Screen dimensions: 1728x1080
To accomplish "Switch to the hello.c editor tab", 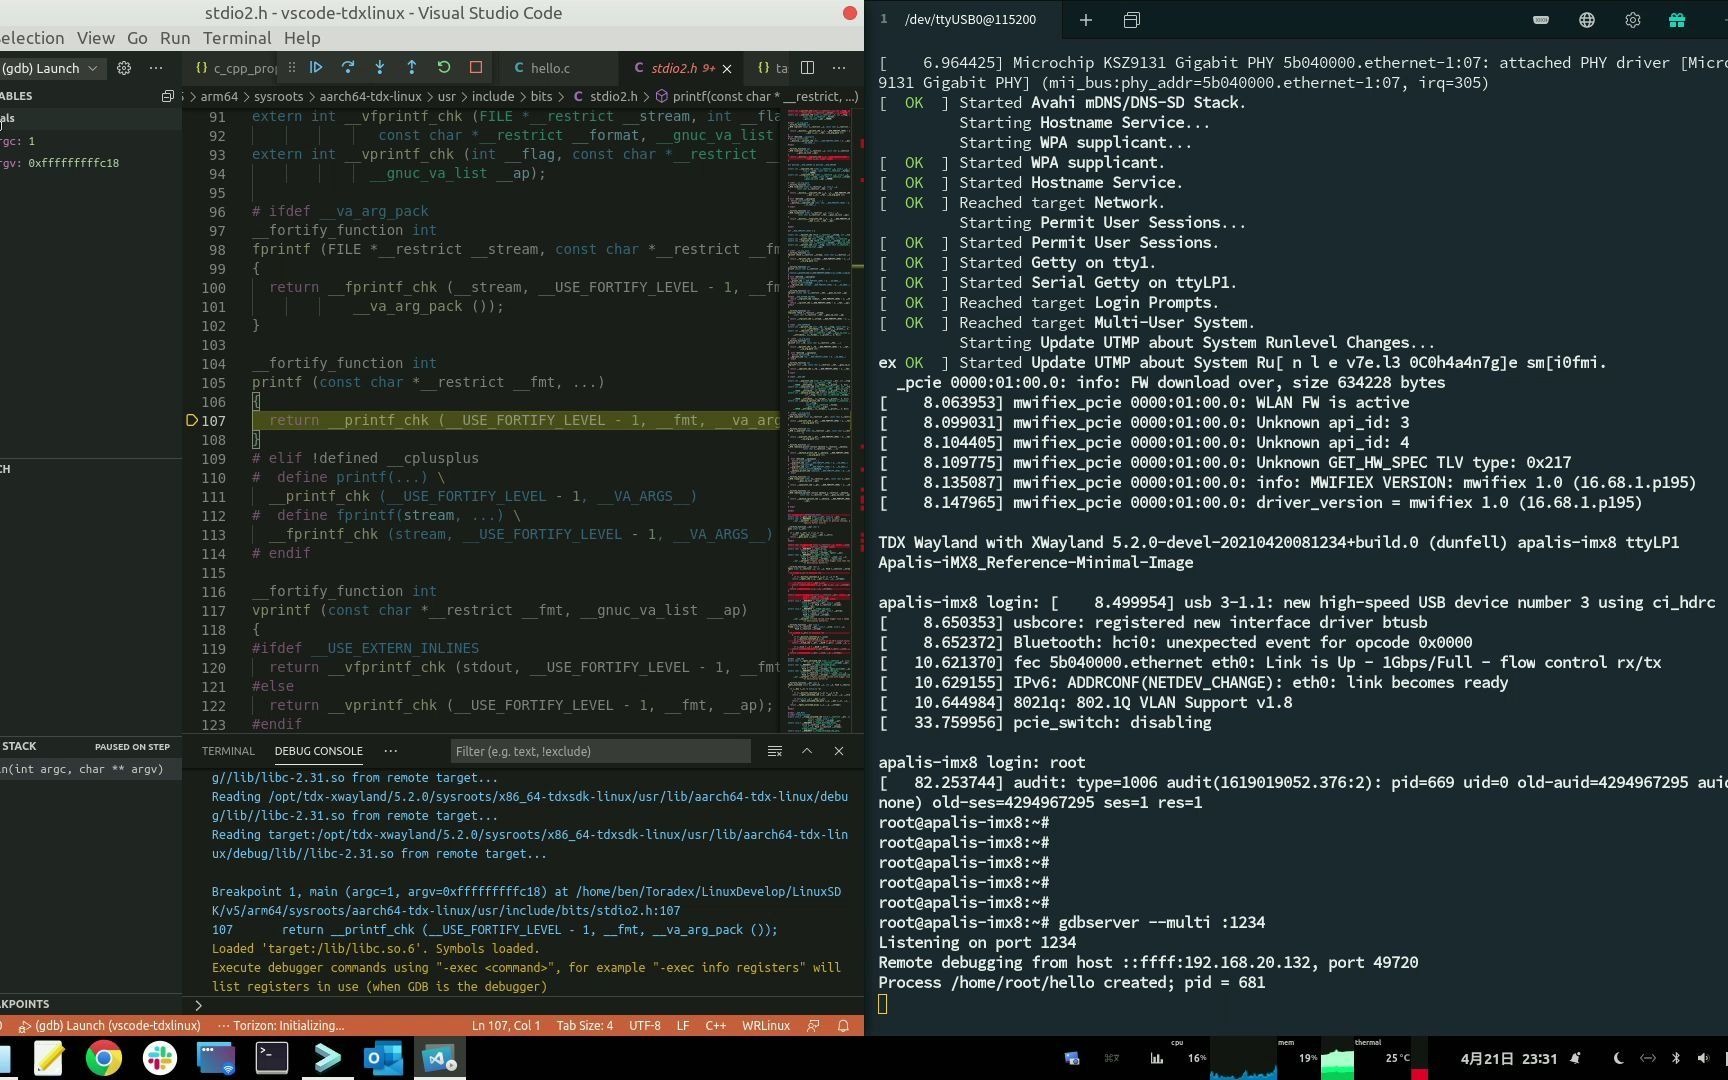I will pos(551,68).
